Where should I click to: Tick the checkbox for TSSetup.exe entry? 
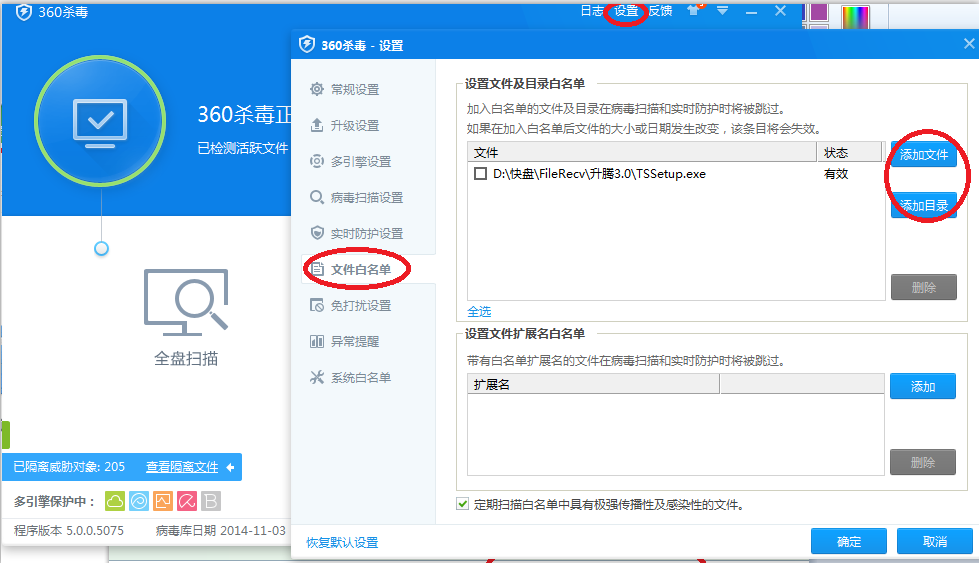click(480, 174)
